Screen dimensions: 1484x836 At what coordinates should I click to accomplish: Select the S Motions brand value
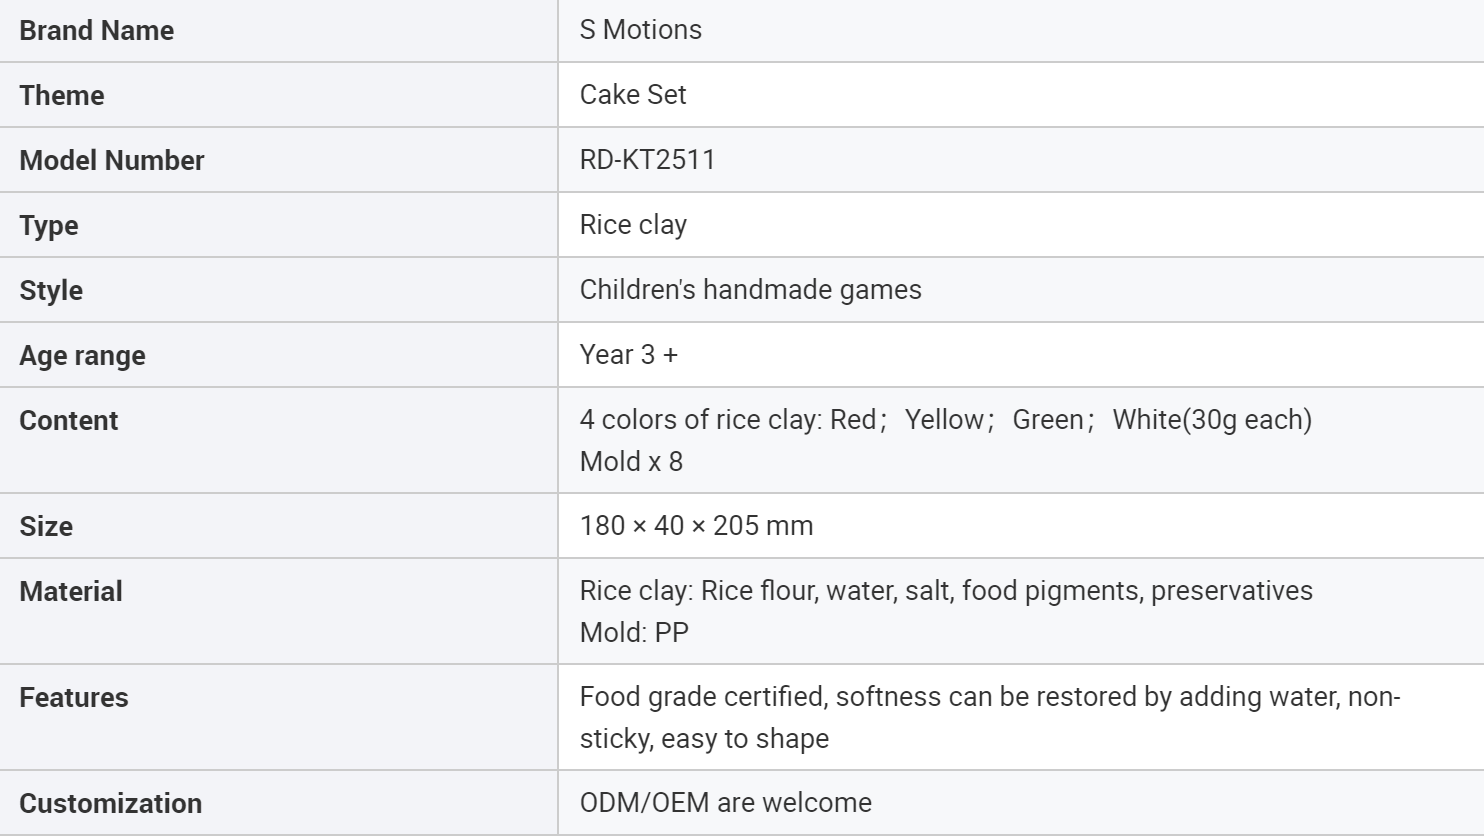coord(640,30)
